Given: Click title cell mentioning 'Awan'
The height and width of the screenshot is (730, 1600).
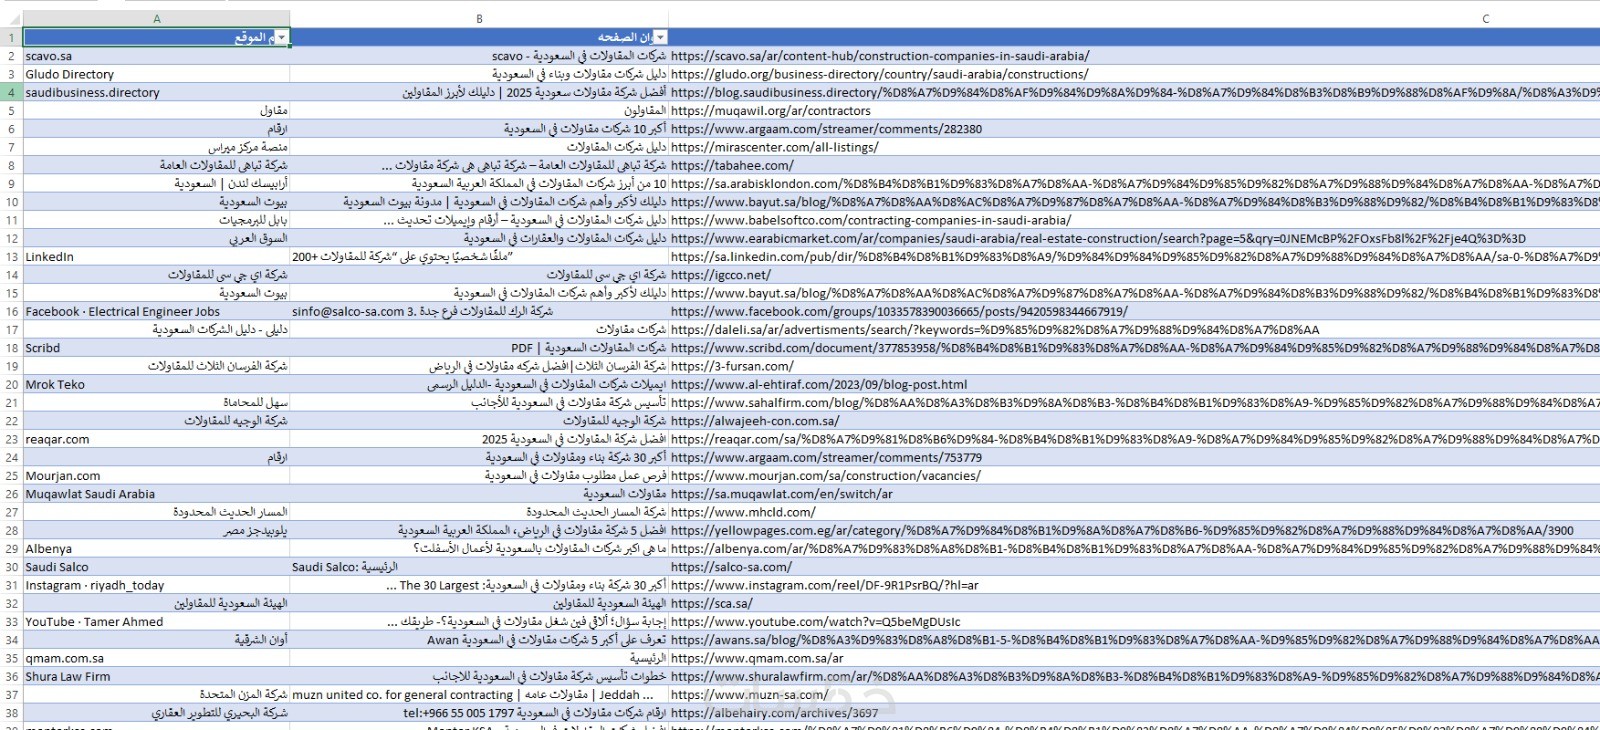Looking at the screenshot, I should 479,640.
